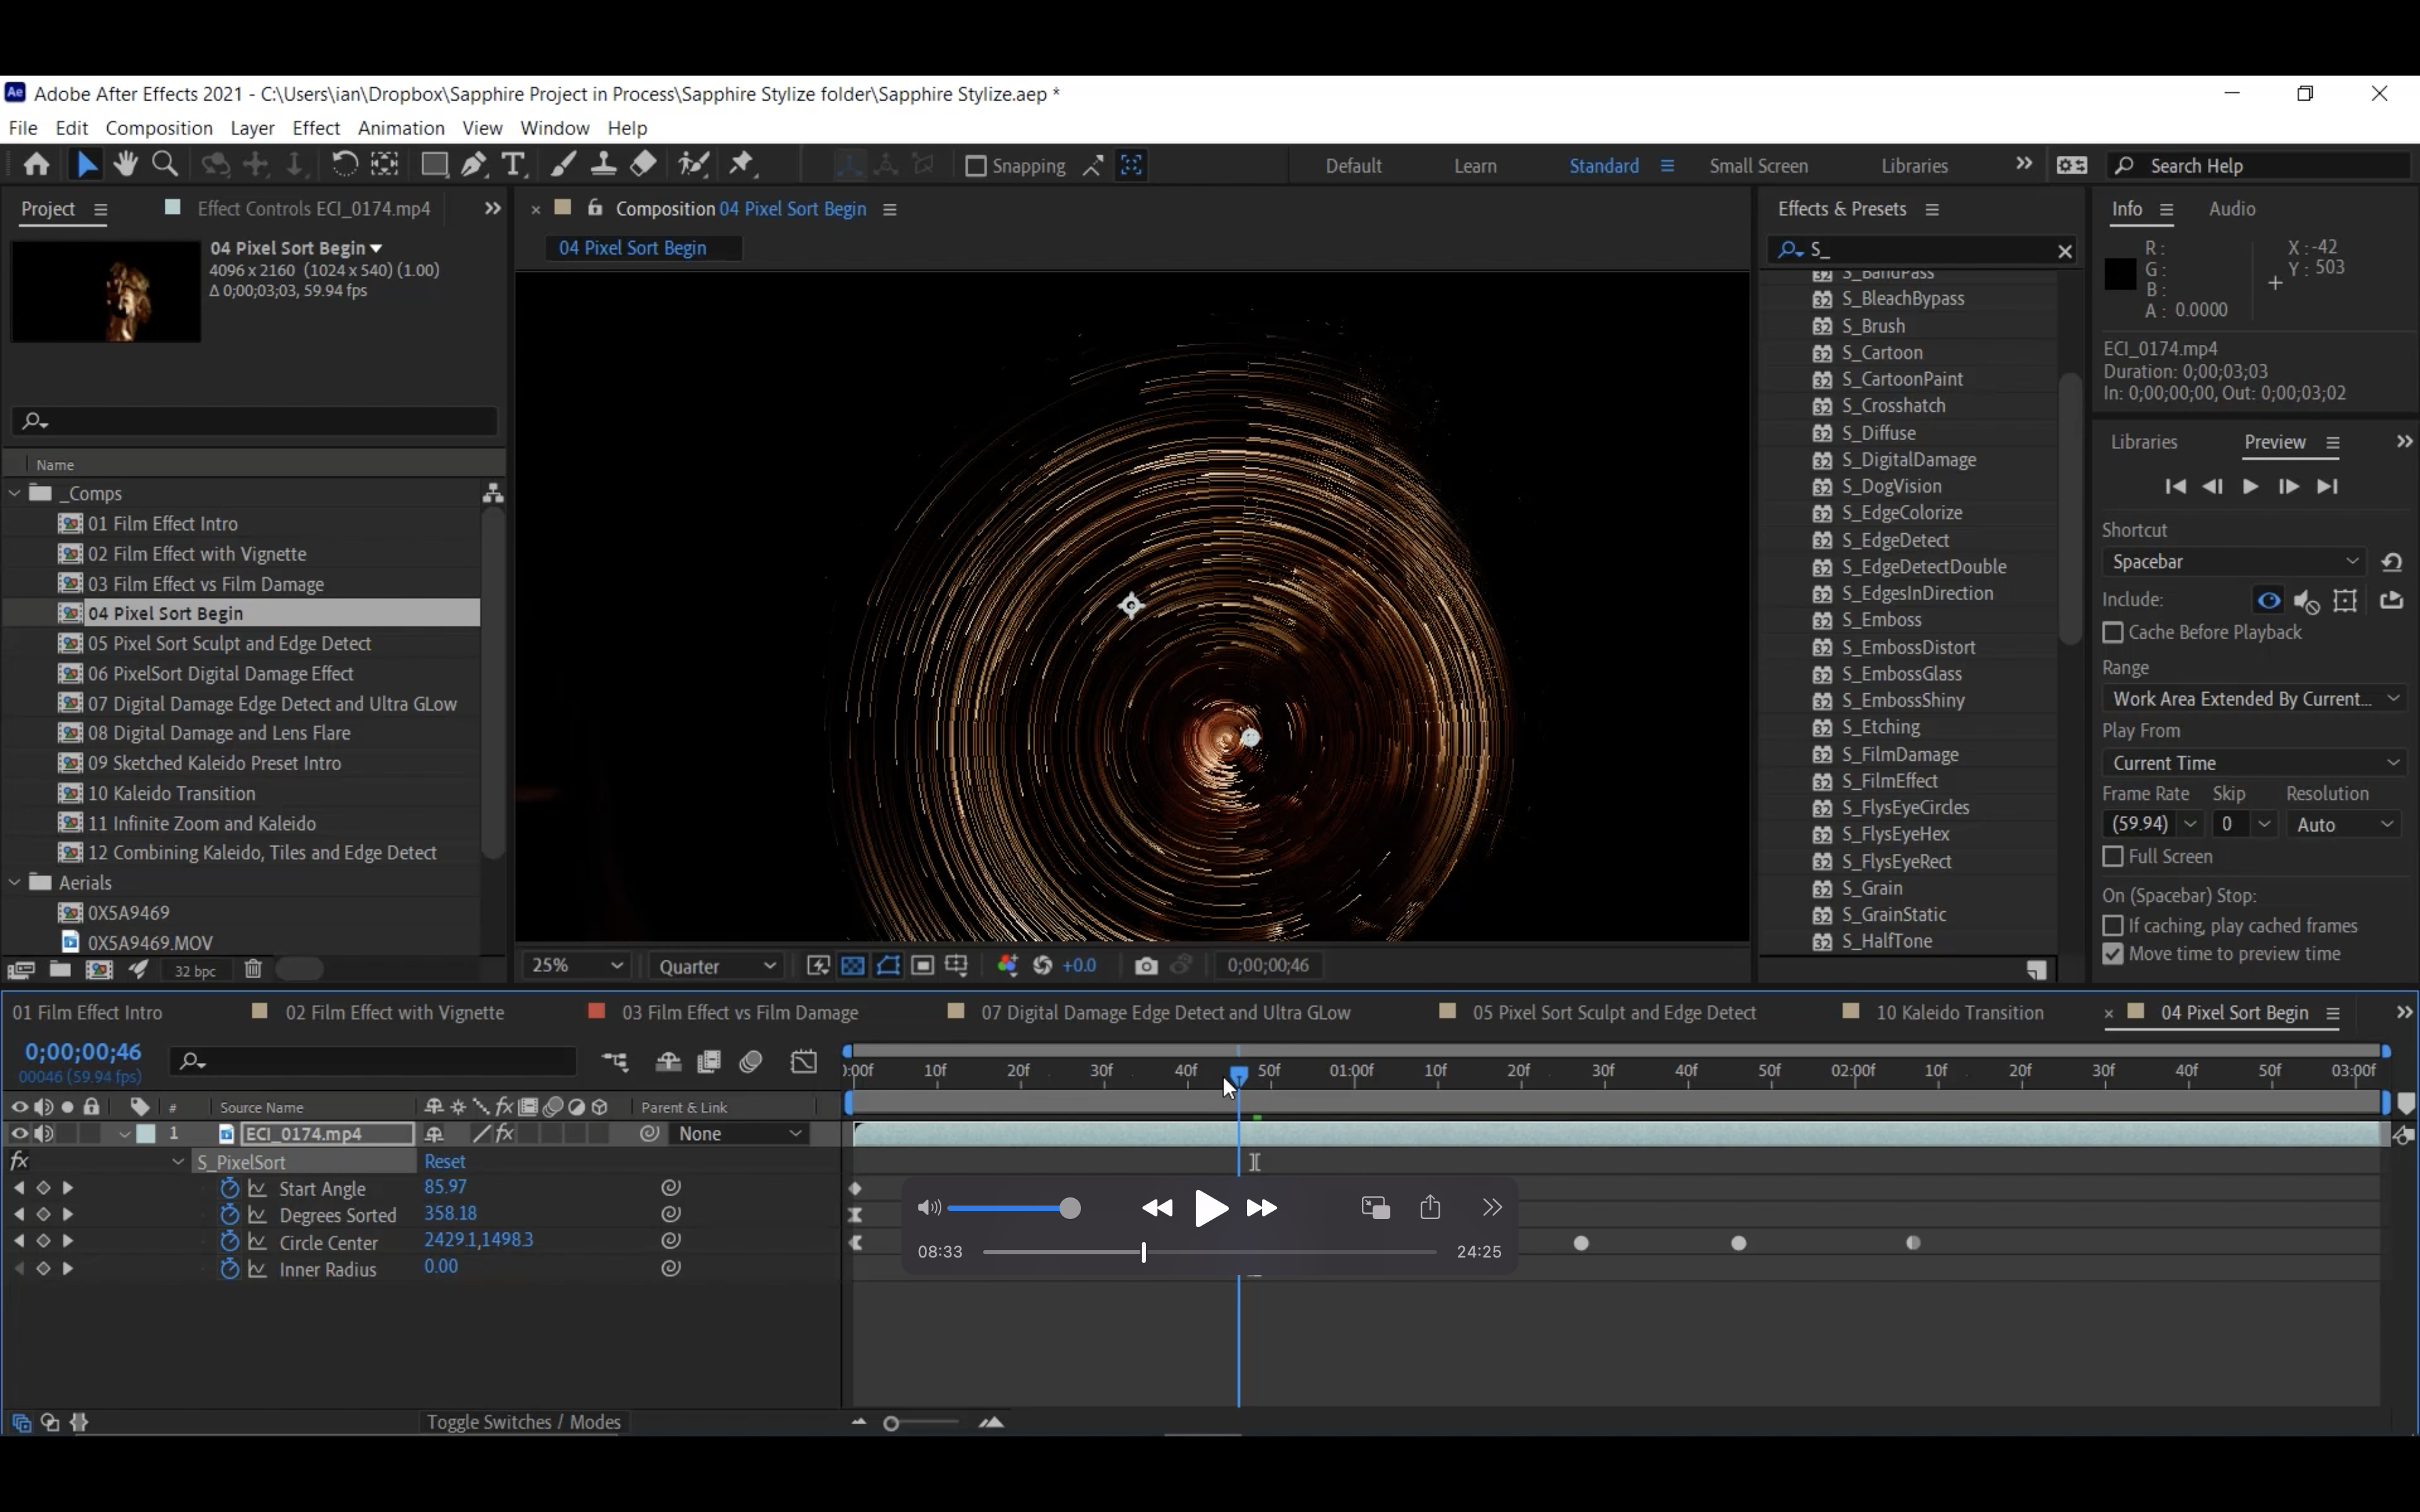Click Toggle Switches / Modes button
Screen dimensions: 2420x1512
(x=523, y=1422)
